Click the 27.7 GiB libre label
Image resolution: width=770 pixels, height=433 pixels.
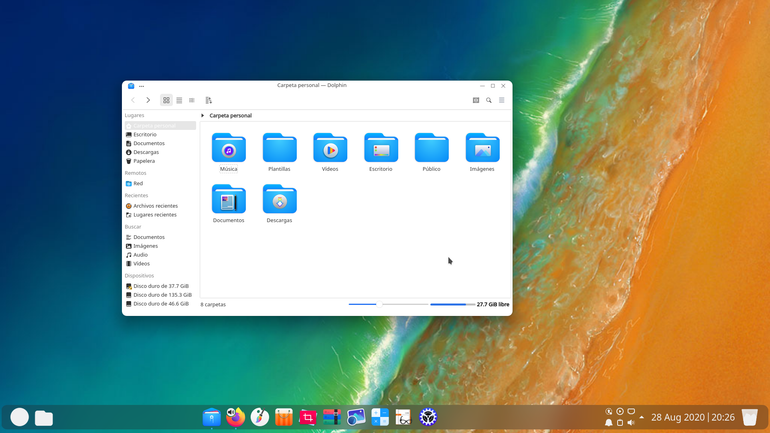[x=493, y=304]
